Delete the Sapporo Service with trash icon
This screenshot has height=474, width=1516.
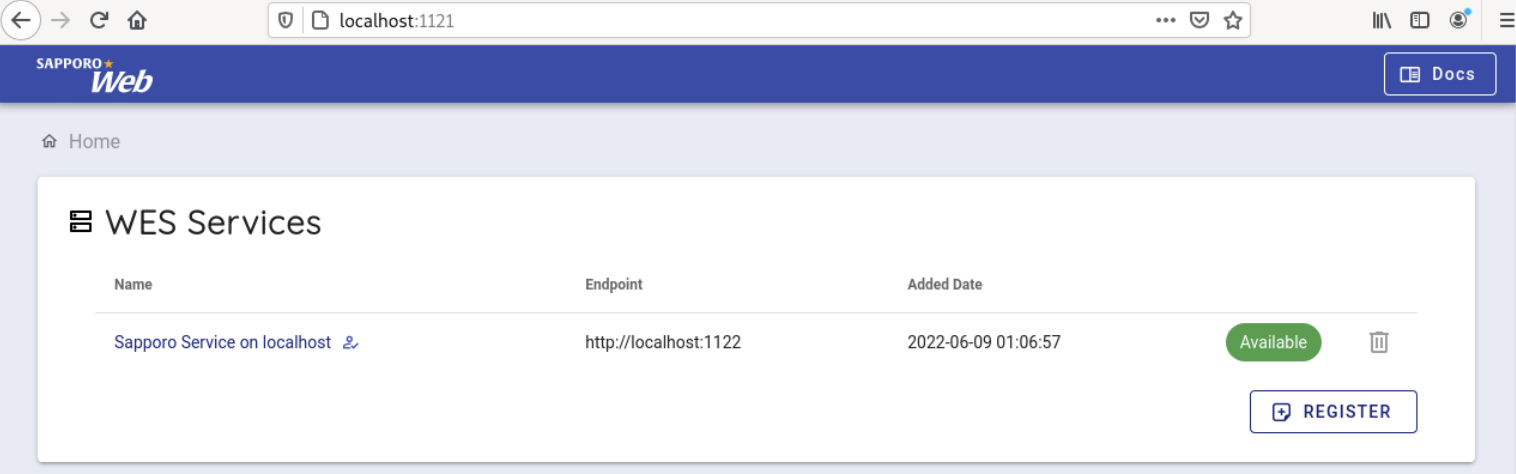click(1379, 342)
